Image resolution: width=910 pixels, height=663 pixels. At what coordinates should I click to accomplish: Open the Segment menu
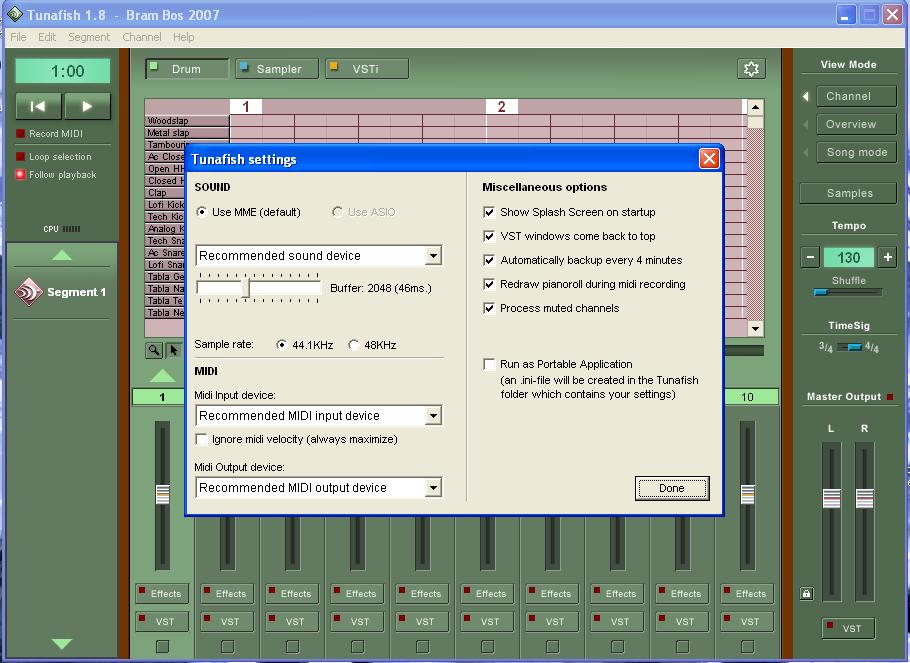pos(89,37)
